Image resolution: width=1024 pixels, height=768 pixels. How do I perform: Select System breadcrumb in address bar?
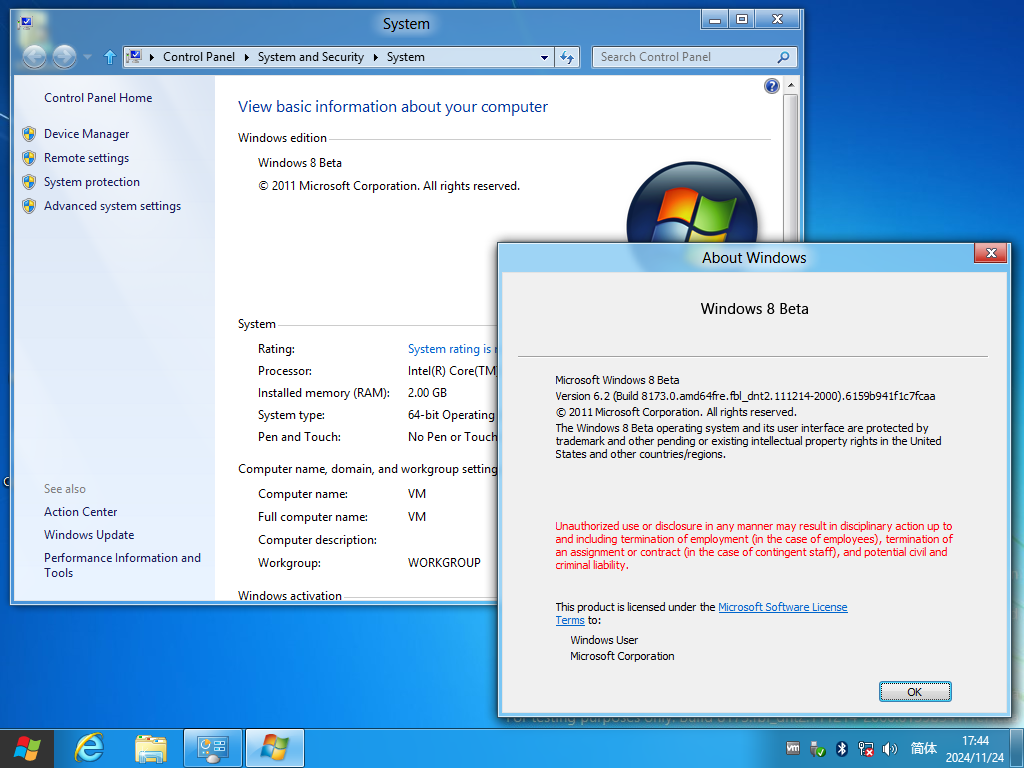coord(406,57)
